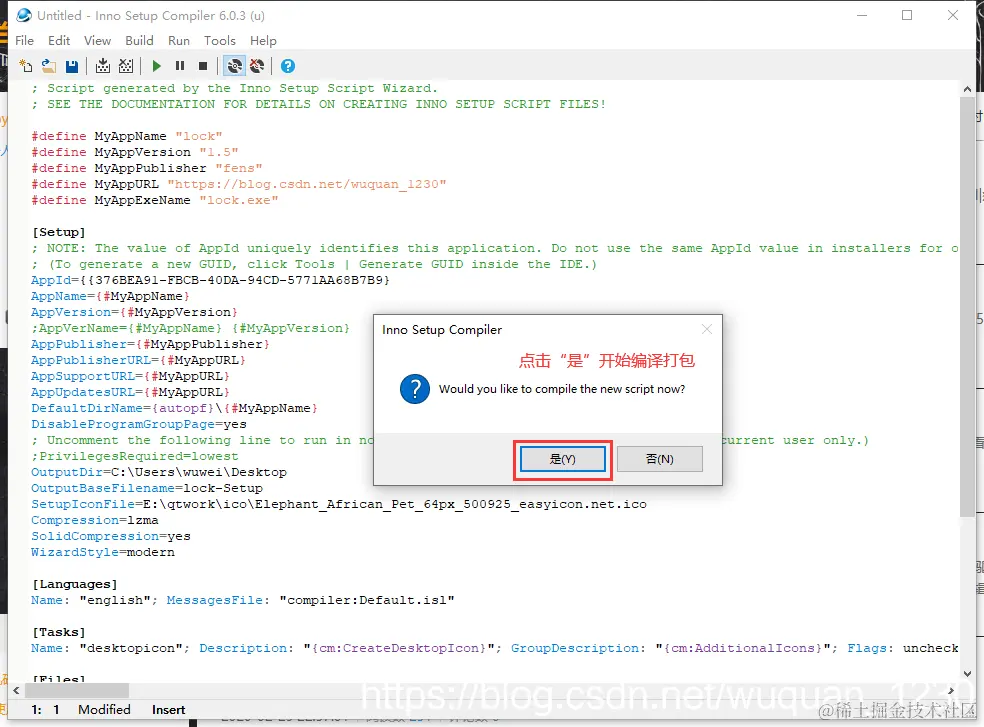Click the Compile toolbar icon

(103, 66)
